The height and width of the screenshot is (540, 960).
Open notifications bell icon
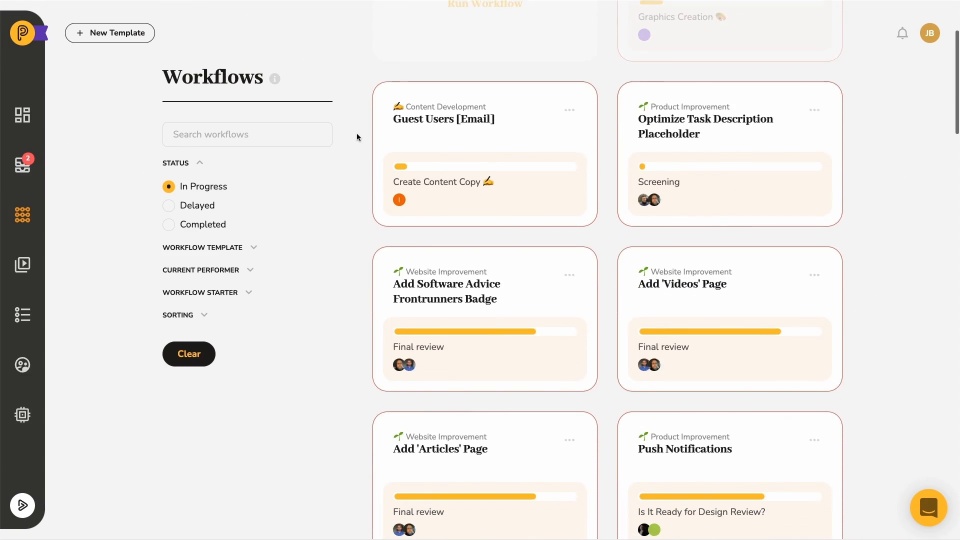pos(902,33)
